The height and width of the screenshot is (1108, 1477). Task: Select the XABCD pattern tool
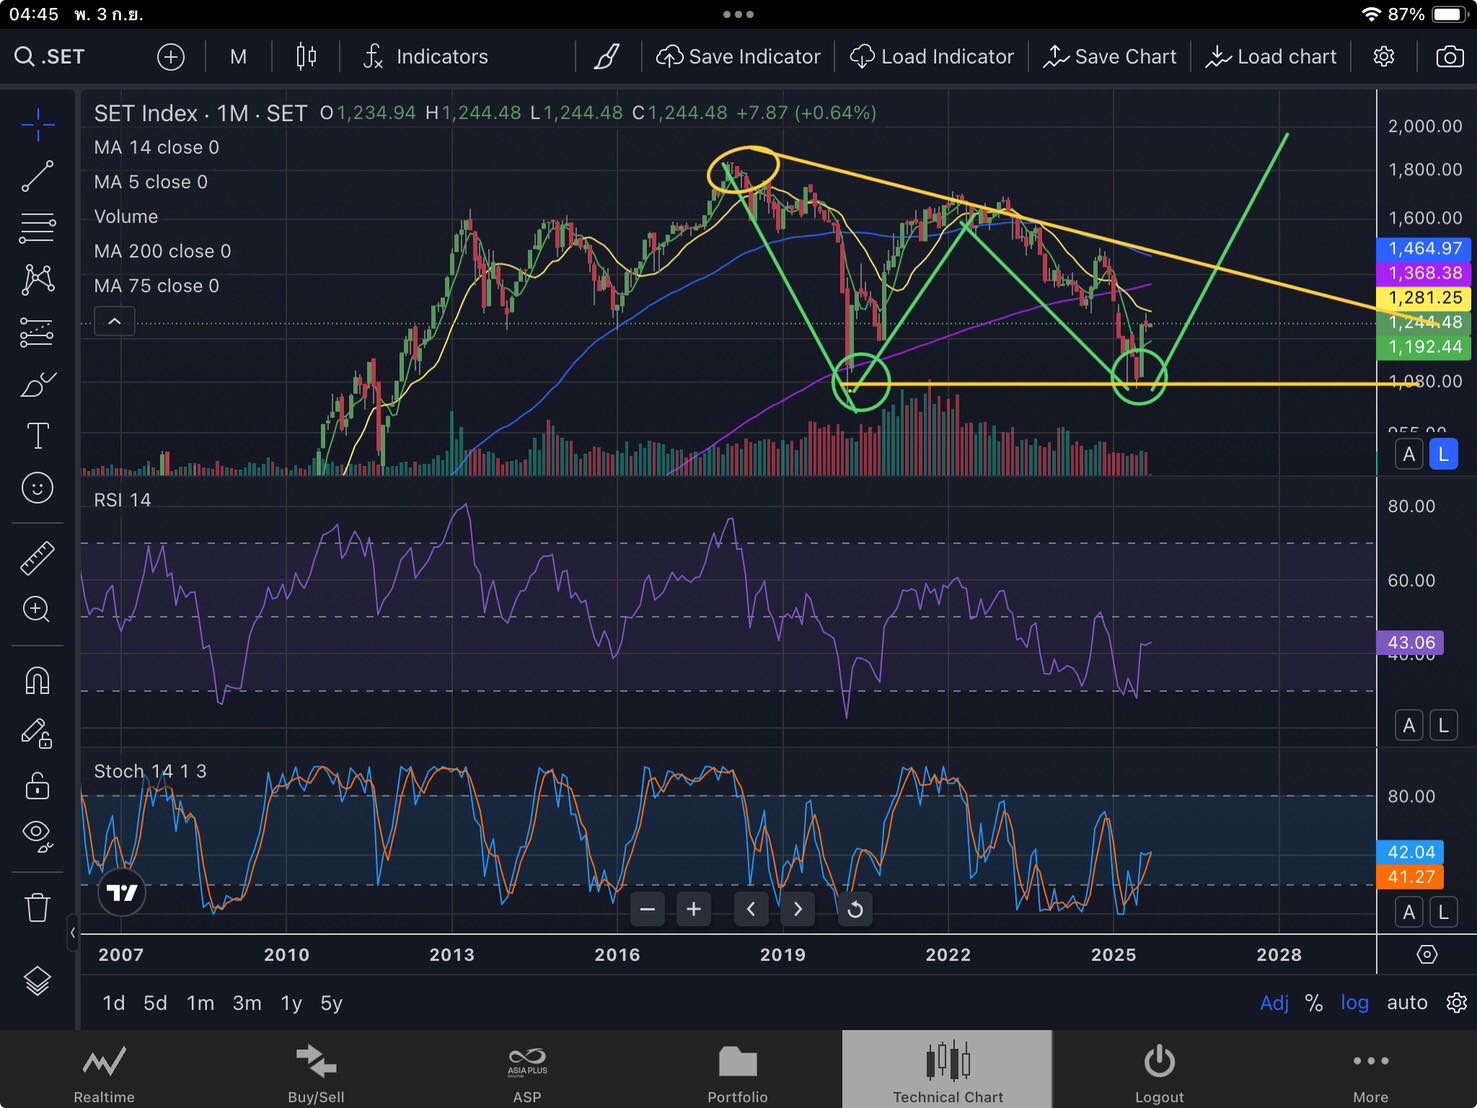[37, 279]
